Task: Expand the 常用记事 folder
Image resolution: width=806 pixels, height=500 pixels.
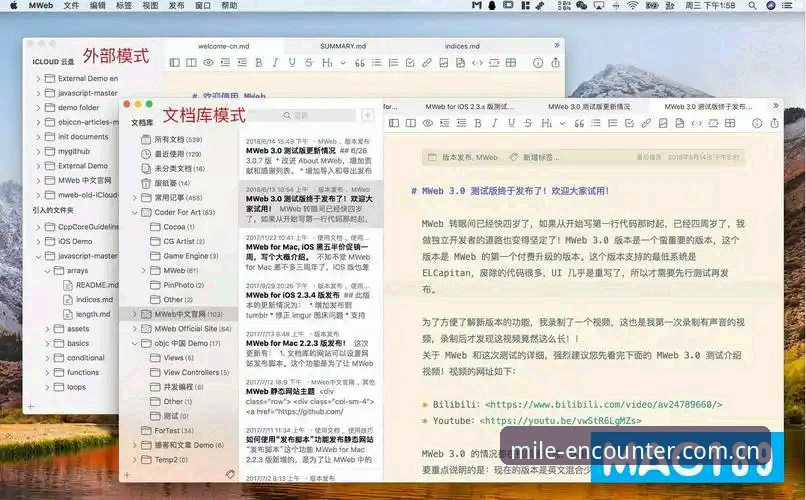Action: 135,198
